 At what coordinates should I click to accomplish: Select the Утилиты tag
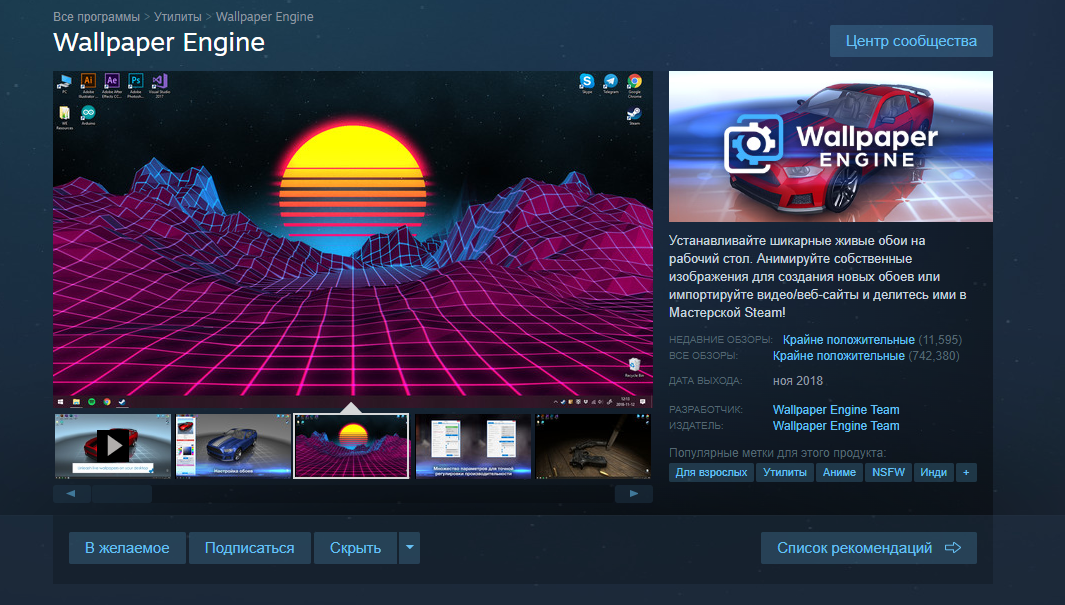pyautogui.click(x=784, y=473)
